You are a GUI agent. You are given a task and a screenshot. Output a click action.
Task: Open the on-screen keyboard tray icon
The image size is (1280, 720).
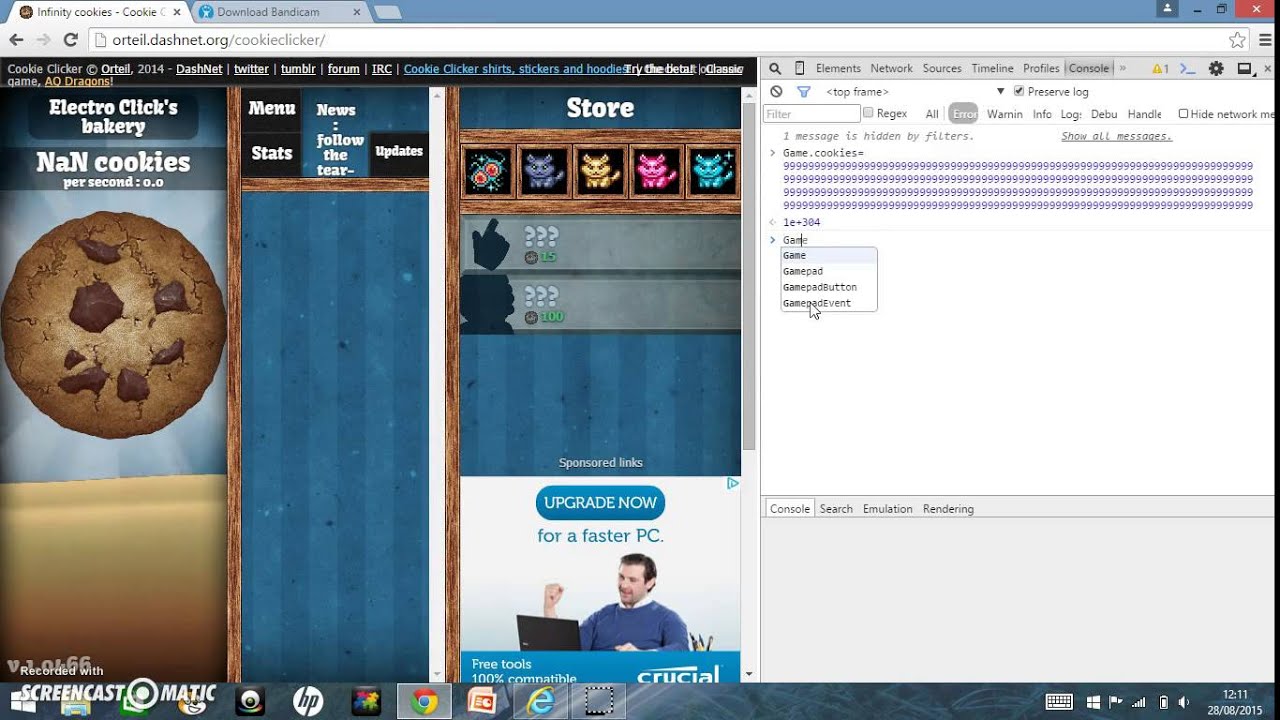pyautogui.click(x=1059, y=702)
